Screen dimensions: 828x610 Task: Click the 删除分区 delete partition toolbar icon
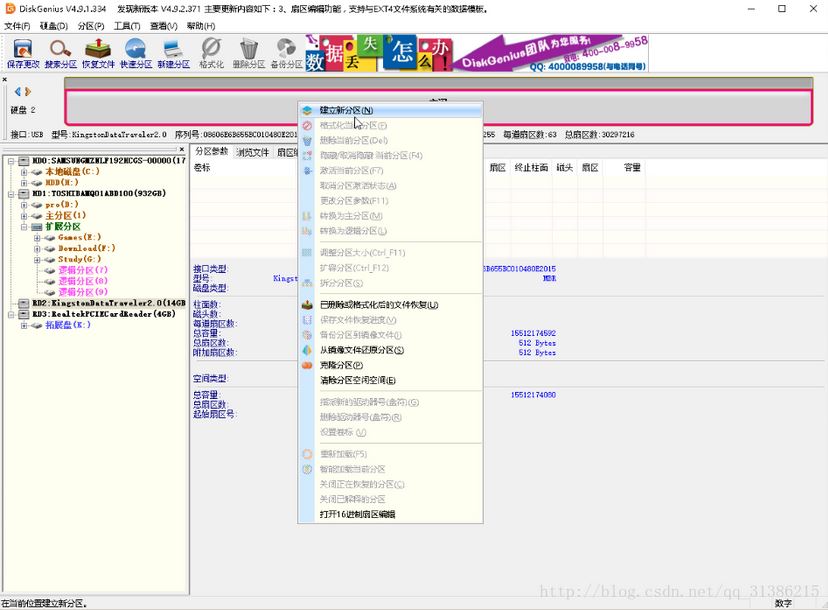[x=249, y=54]
